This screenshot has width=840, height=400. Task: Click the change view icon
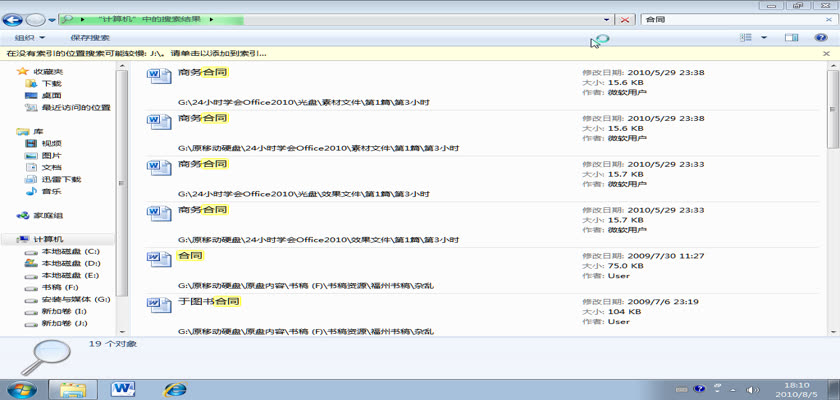point(746,38)
